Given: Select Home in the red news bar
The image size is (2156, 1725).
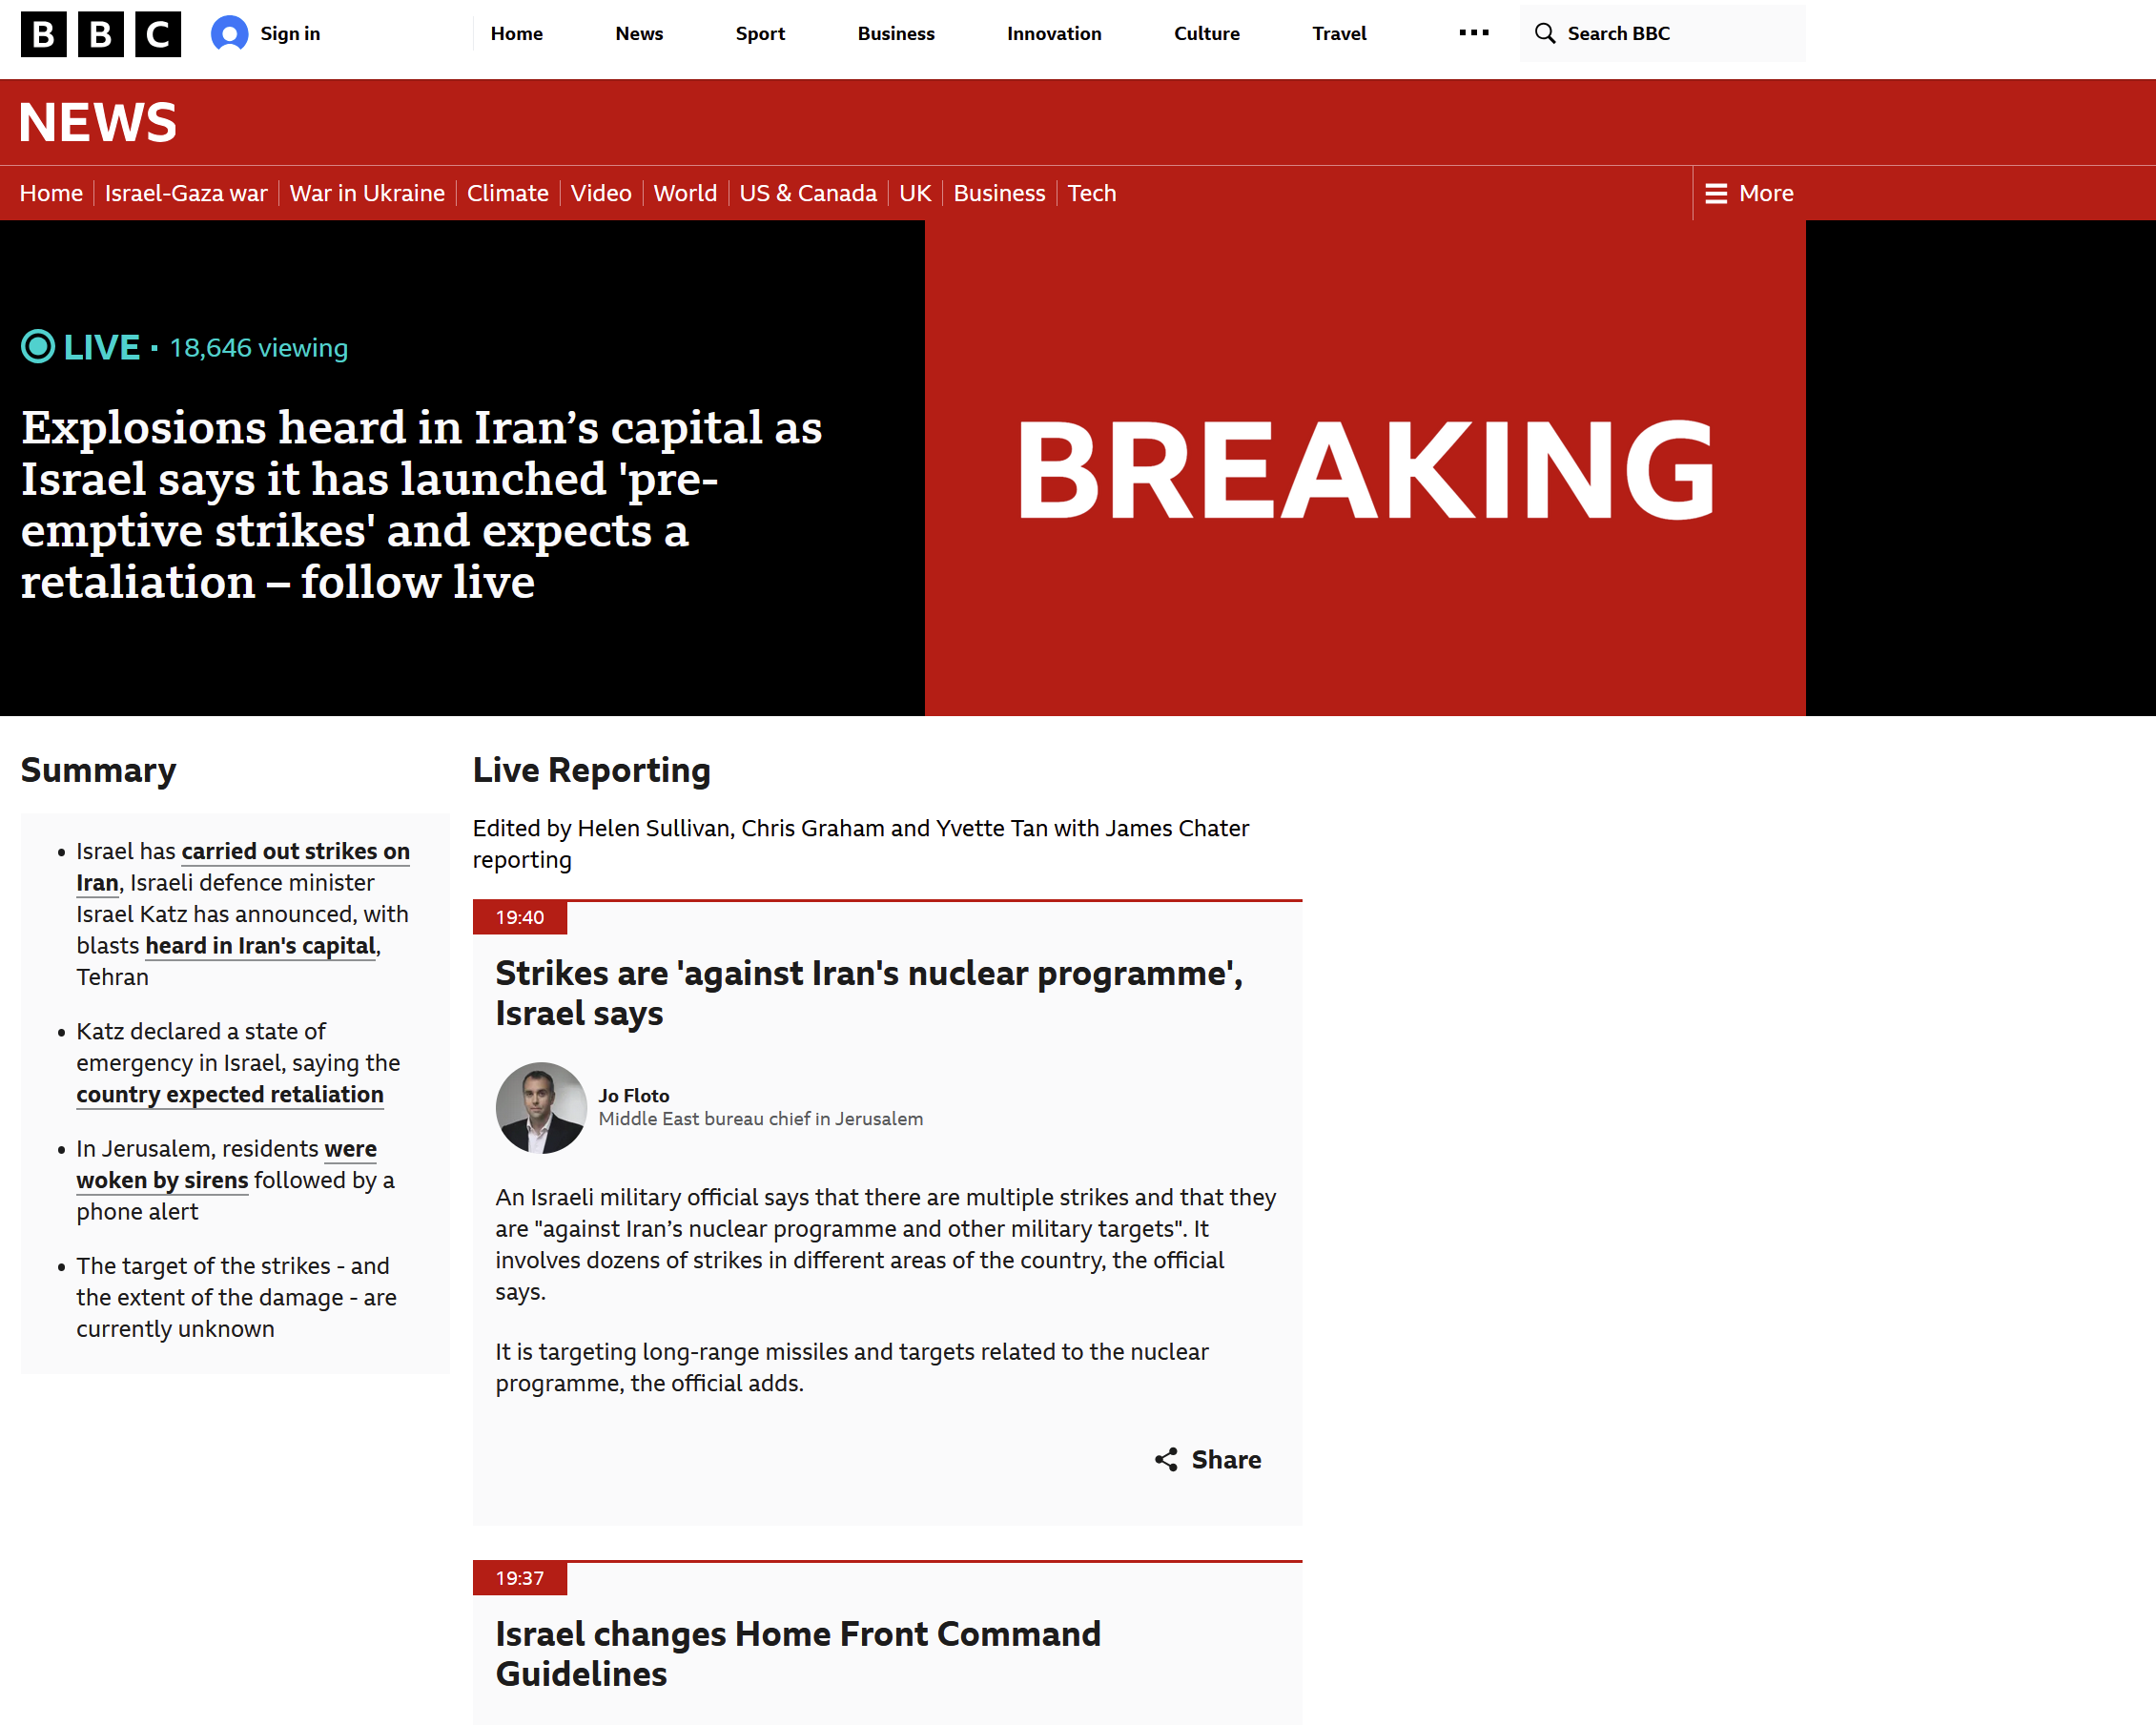Looking at the screenshot, I should [51, 194].
